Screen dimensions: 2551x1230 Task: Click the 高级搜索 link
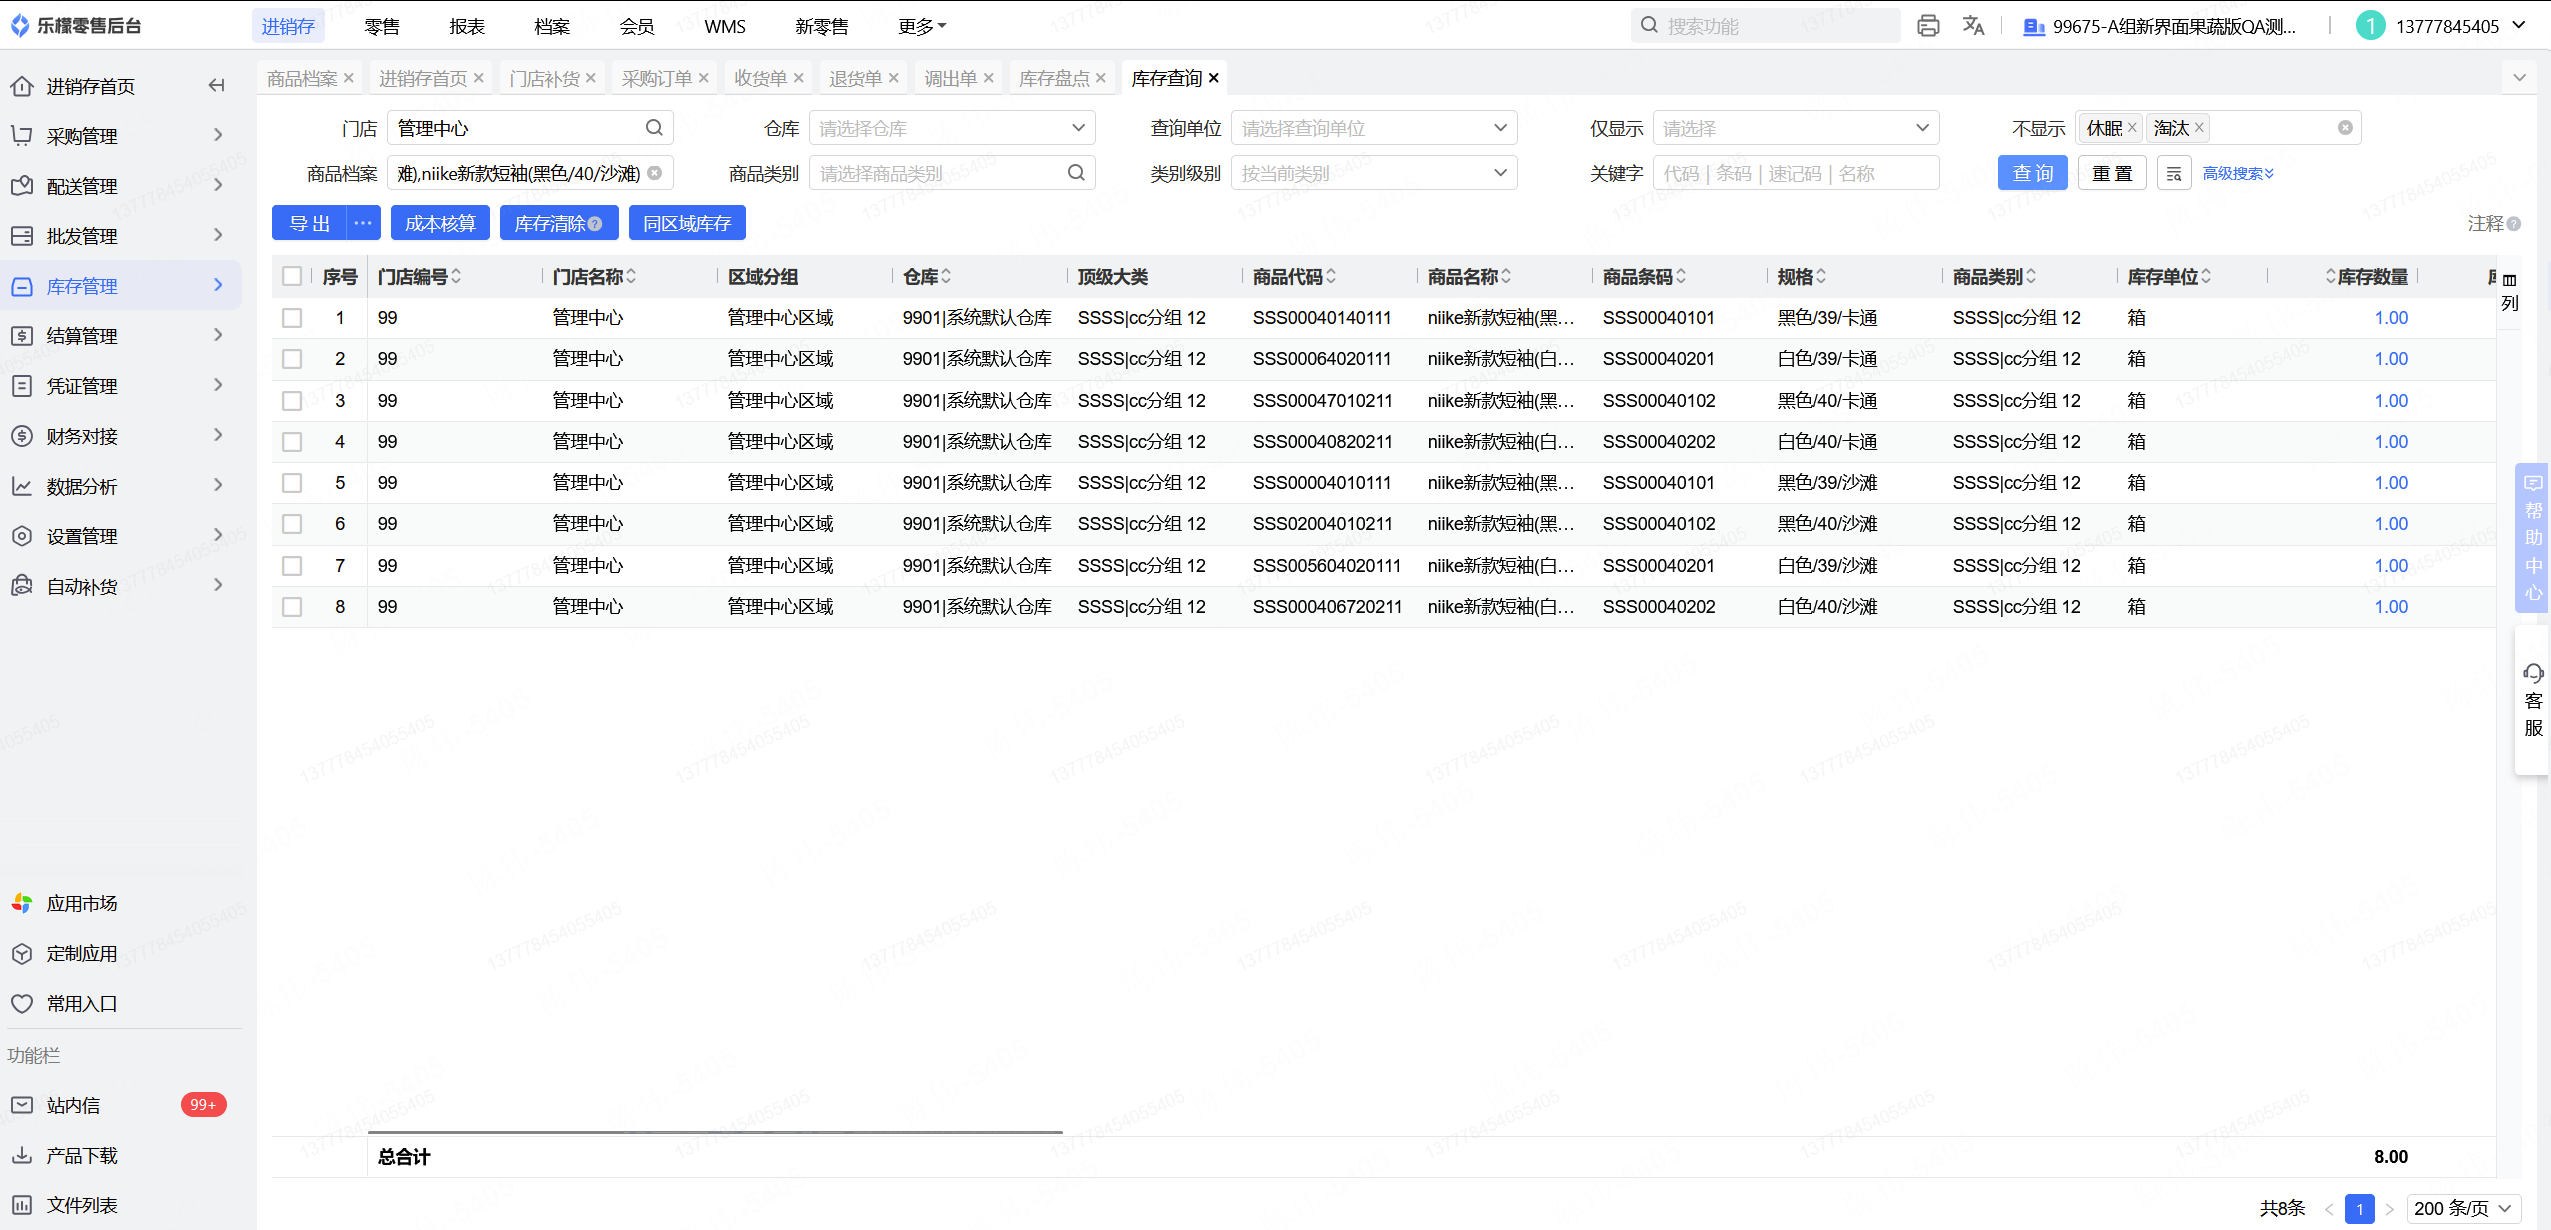click(2237, 174)
